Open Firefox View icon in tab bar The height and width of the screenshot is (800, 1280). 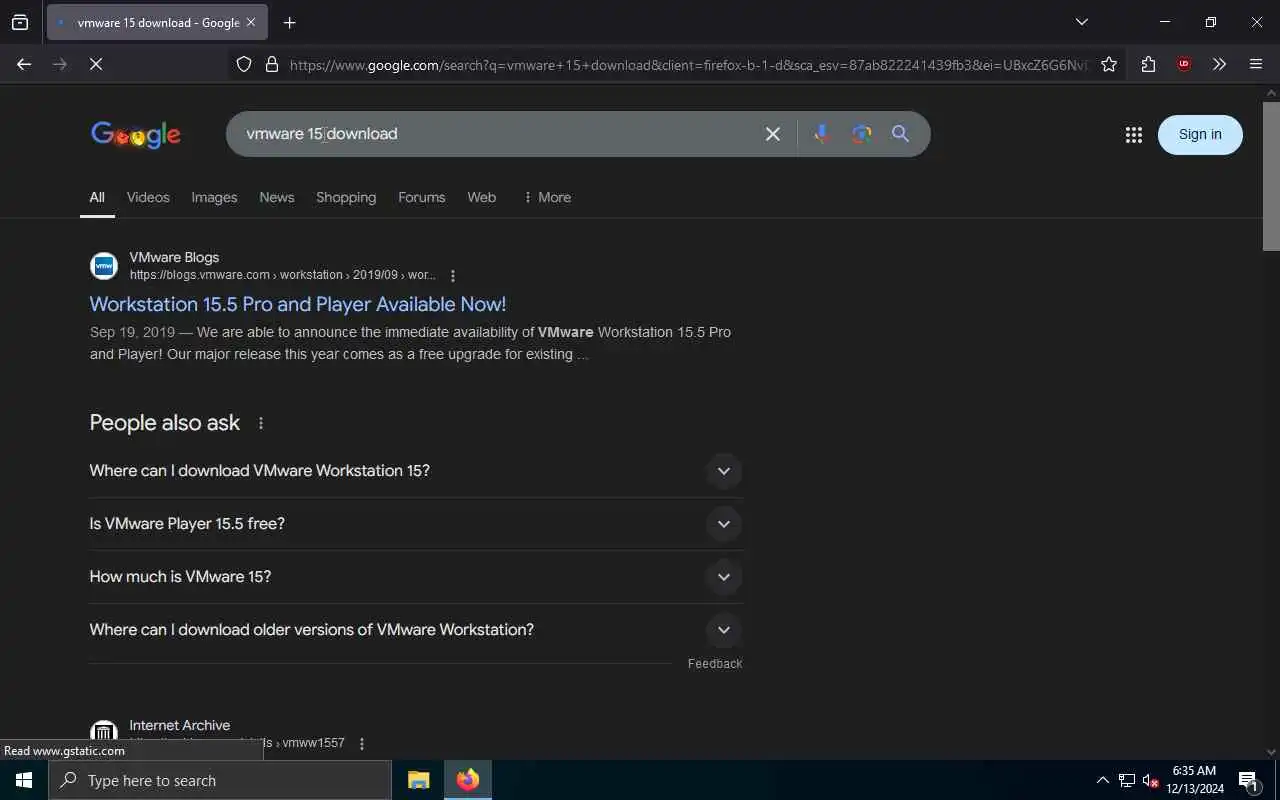(20, 22)
